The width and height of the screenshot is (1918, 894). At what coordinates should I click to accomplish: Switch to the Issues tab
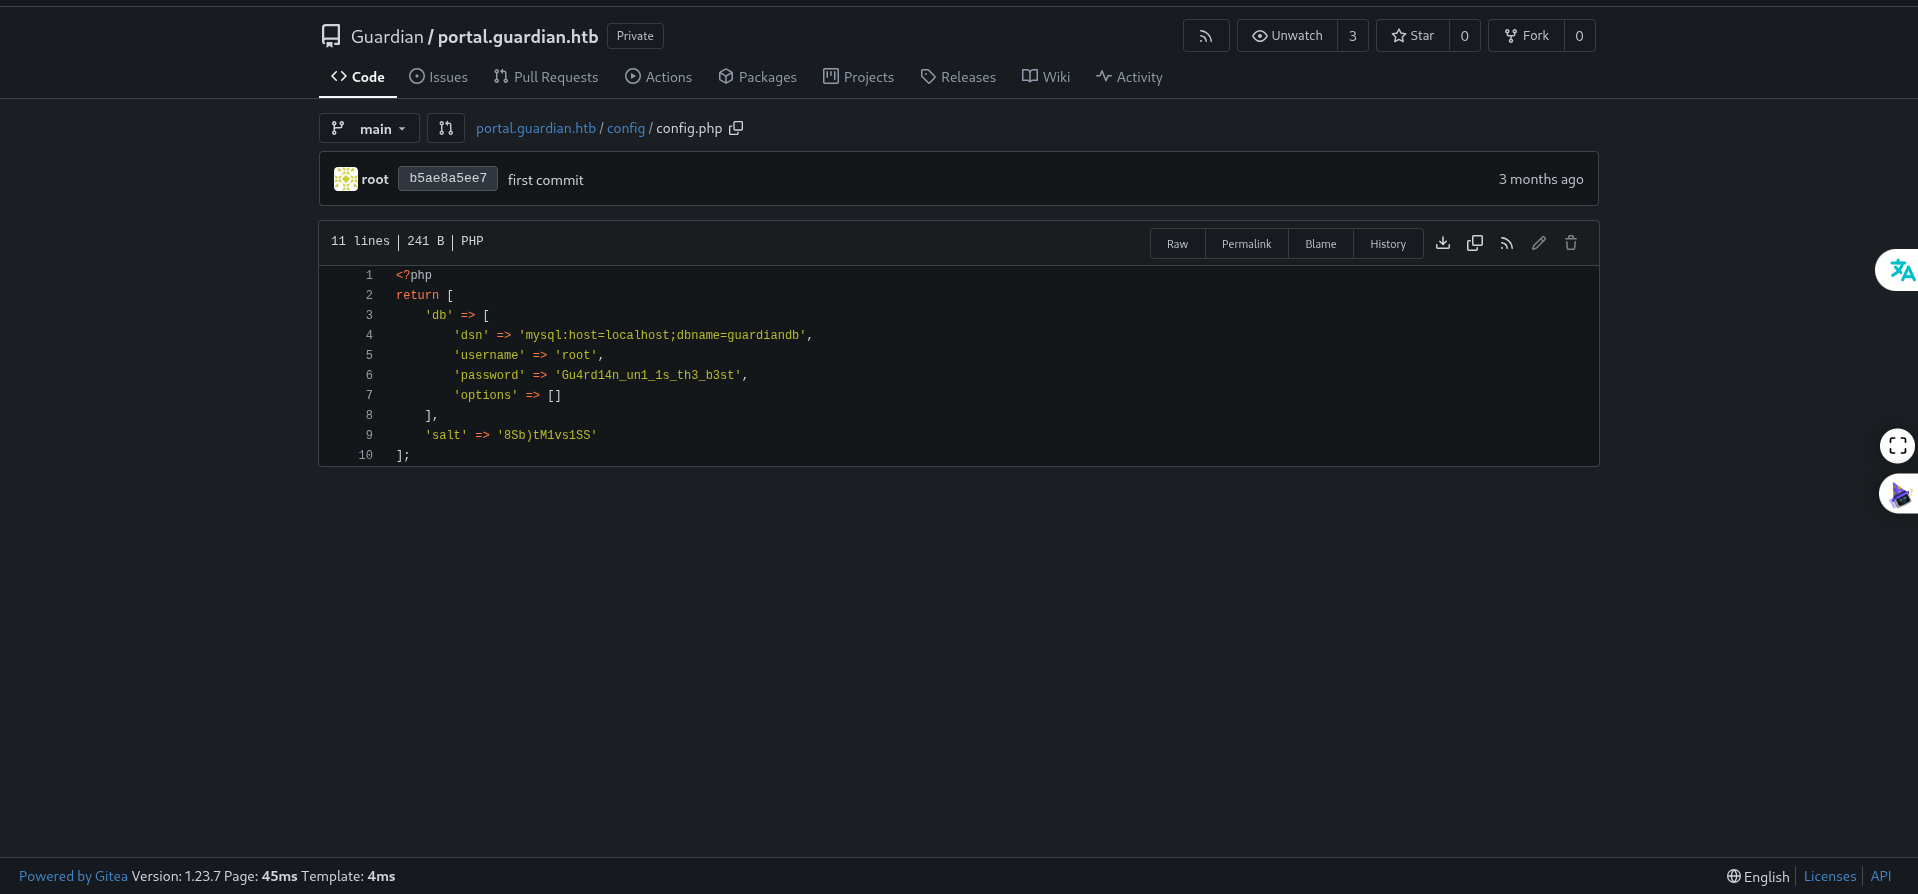click(438, 77)
